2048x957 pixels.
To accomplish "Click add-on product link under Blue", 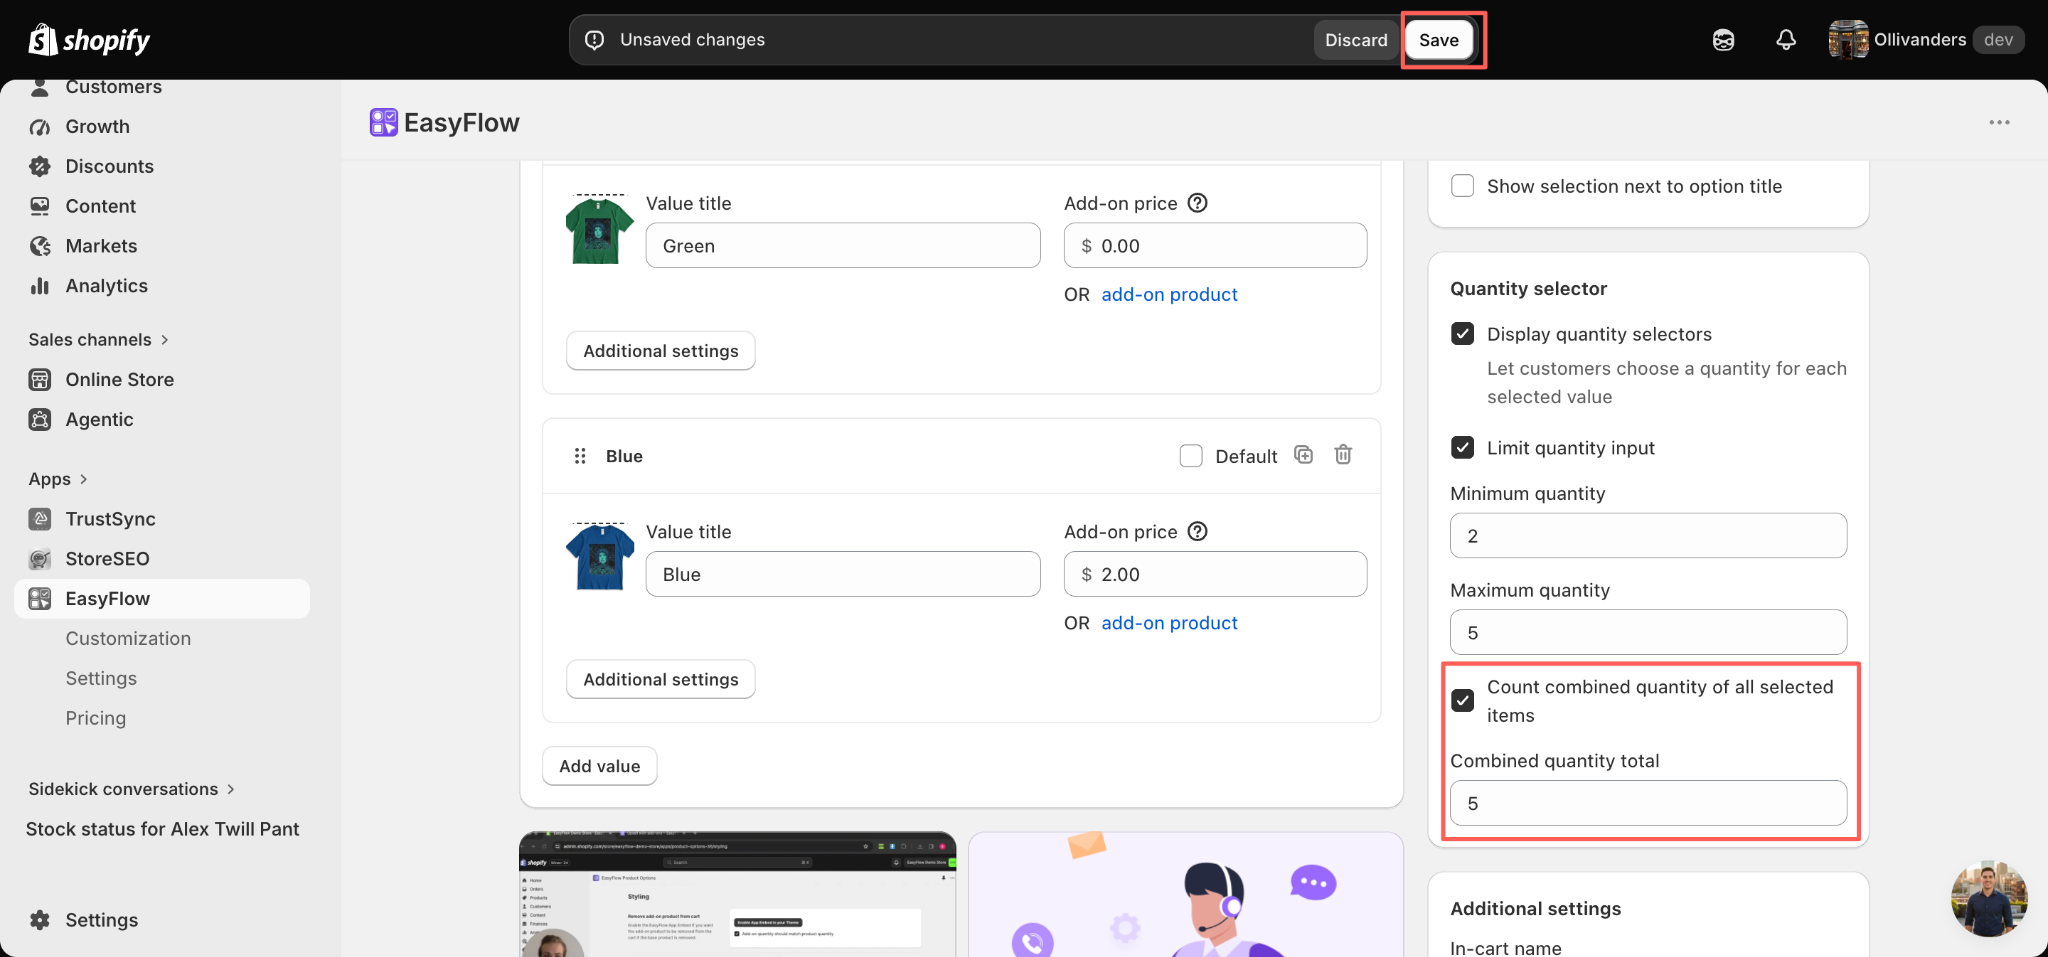I will tap(1169, 623).
